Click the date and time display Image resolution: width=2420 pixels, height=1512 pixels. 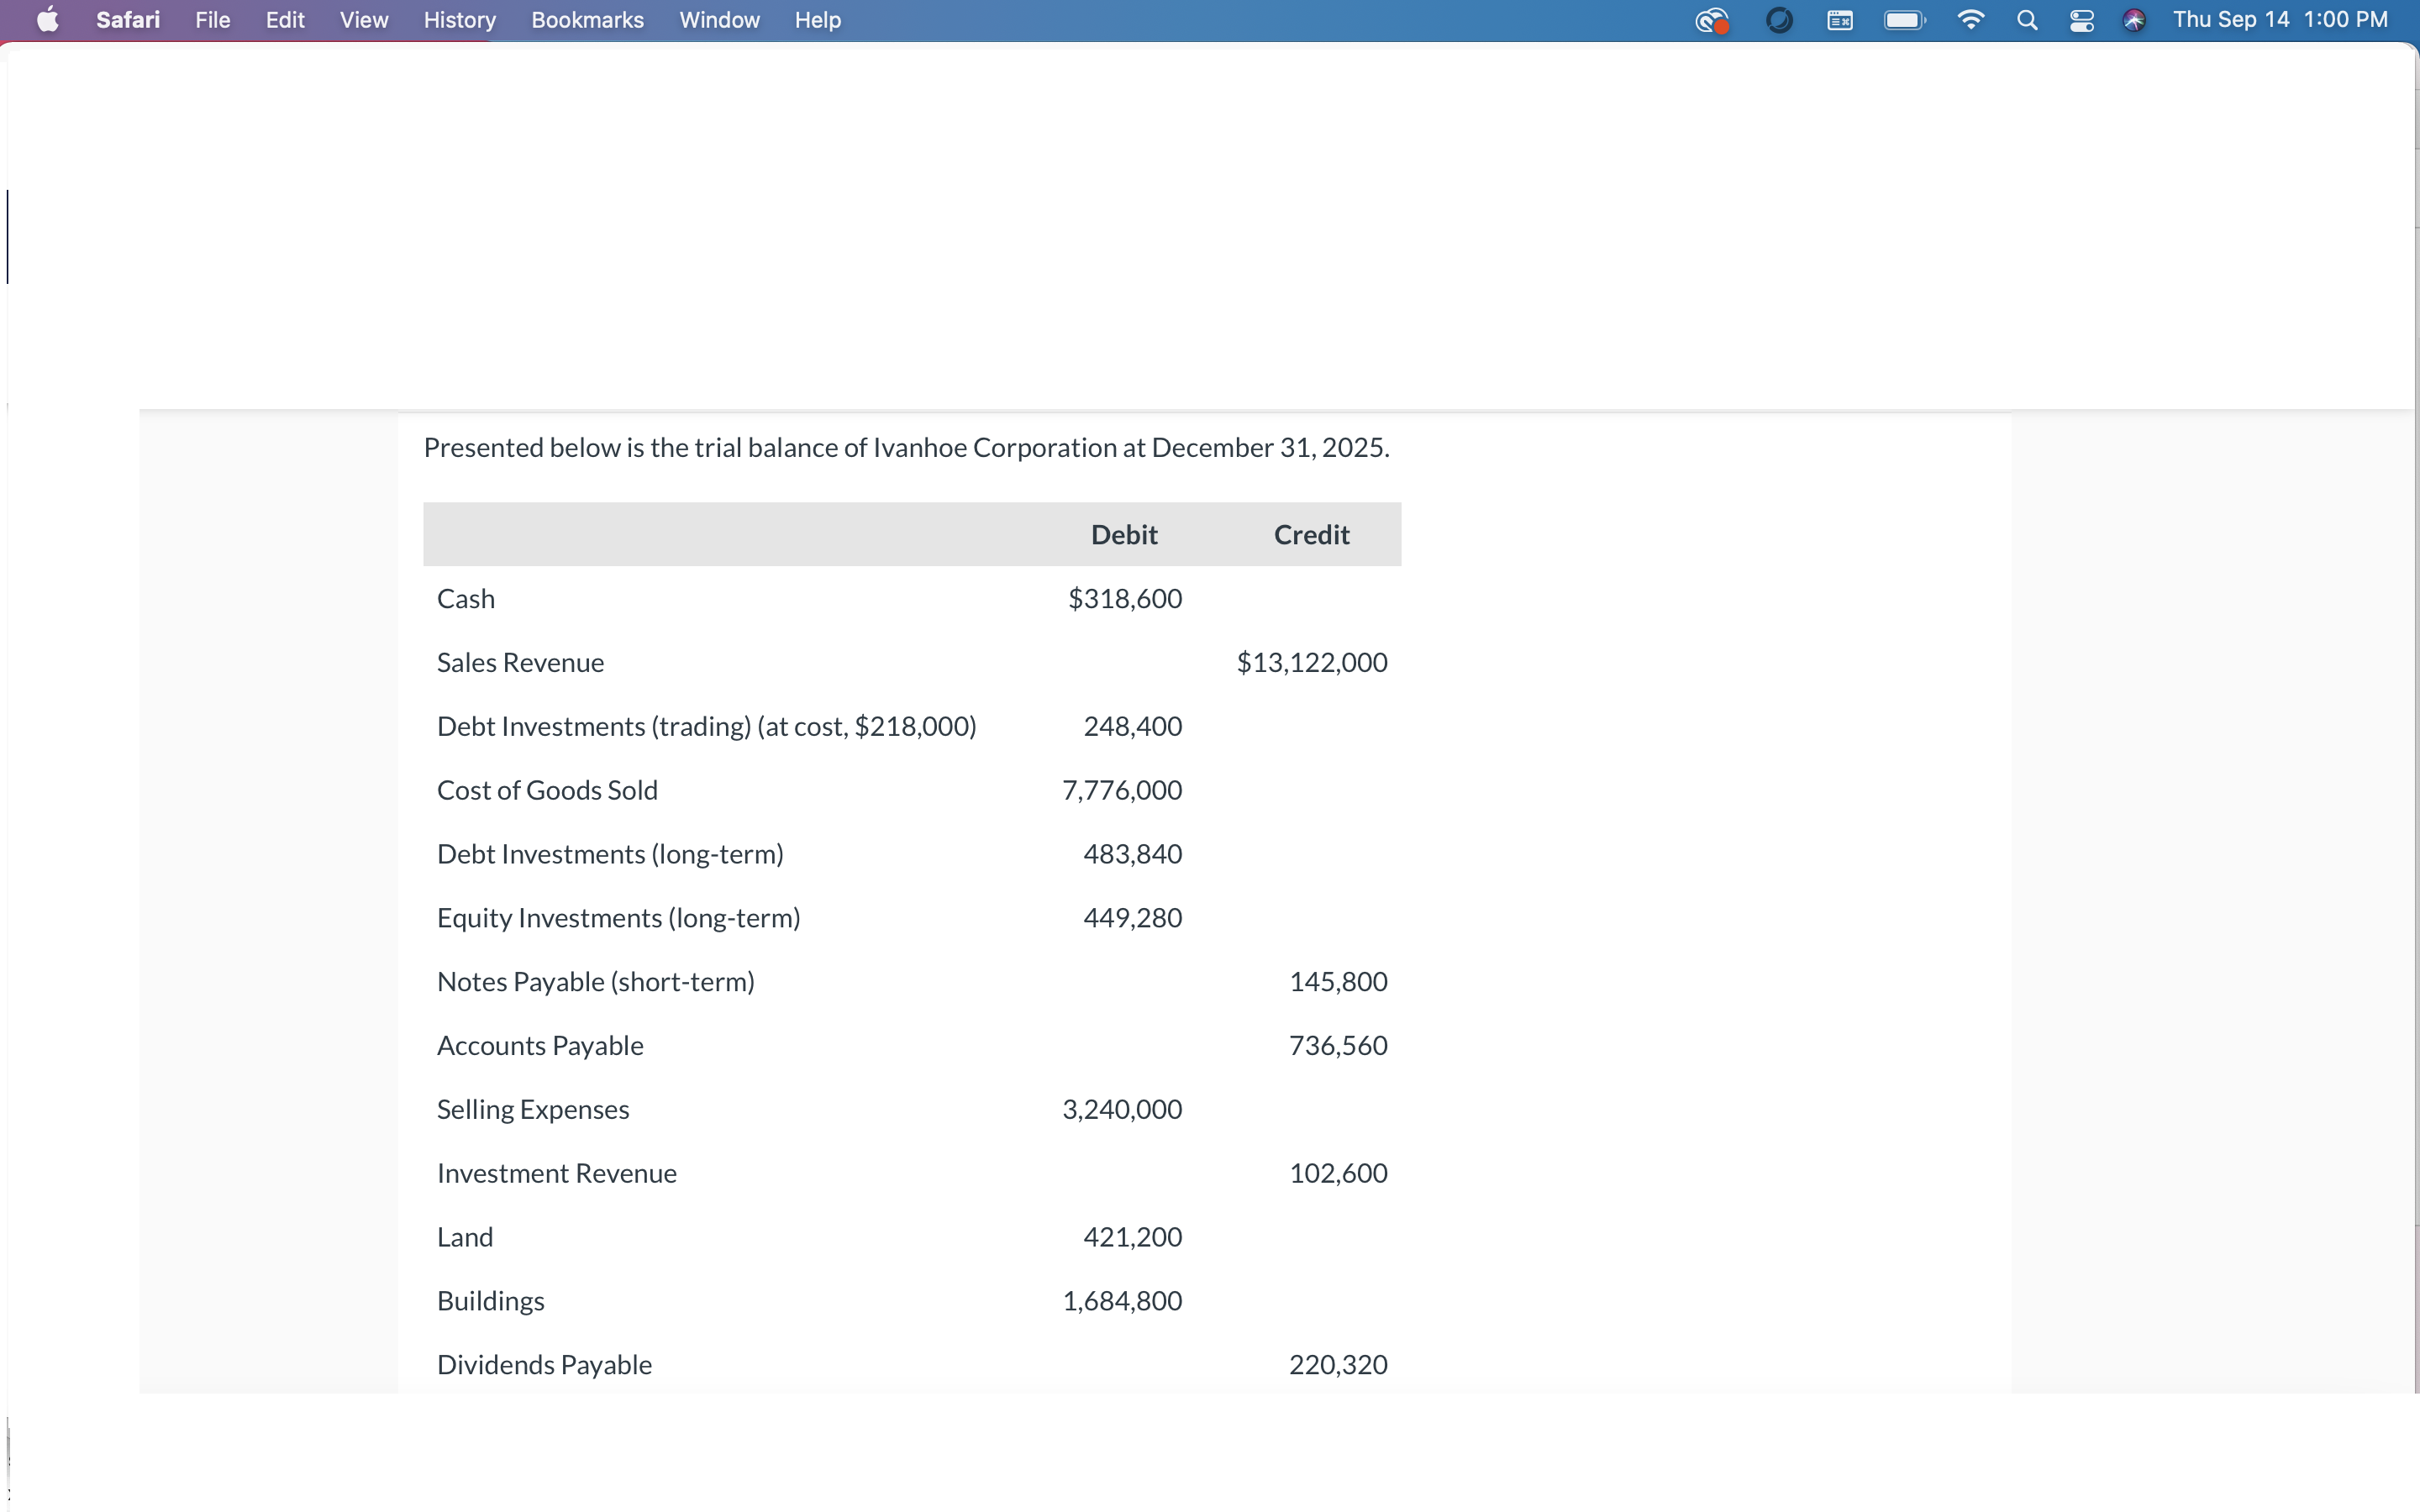2281,20
